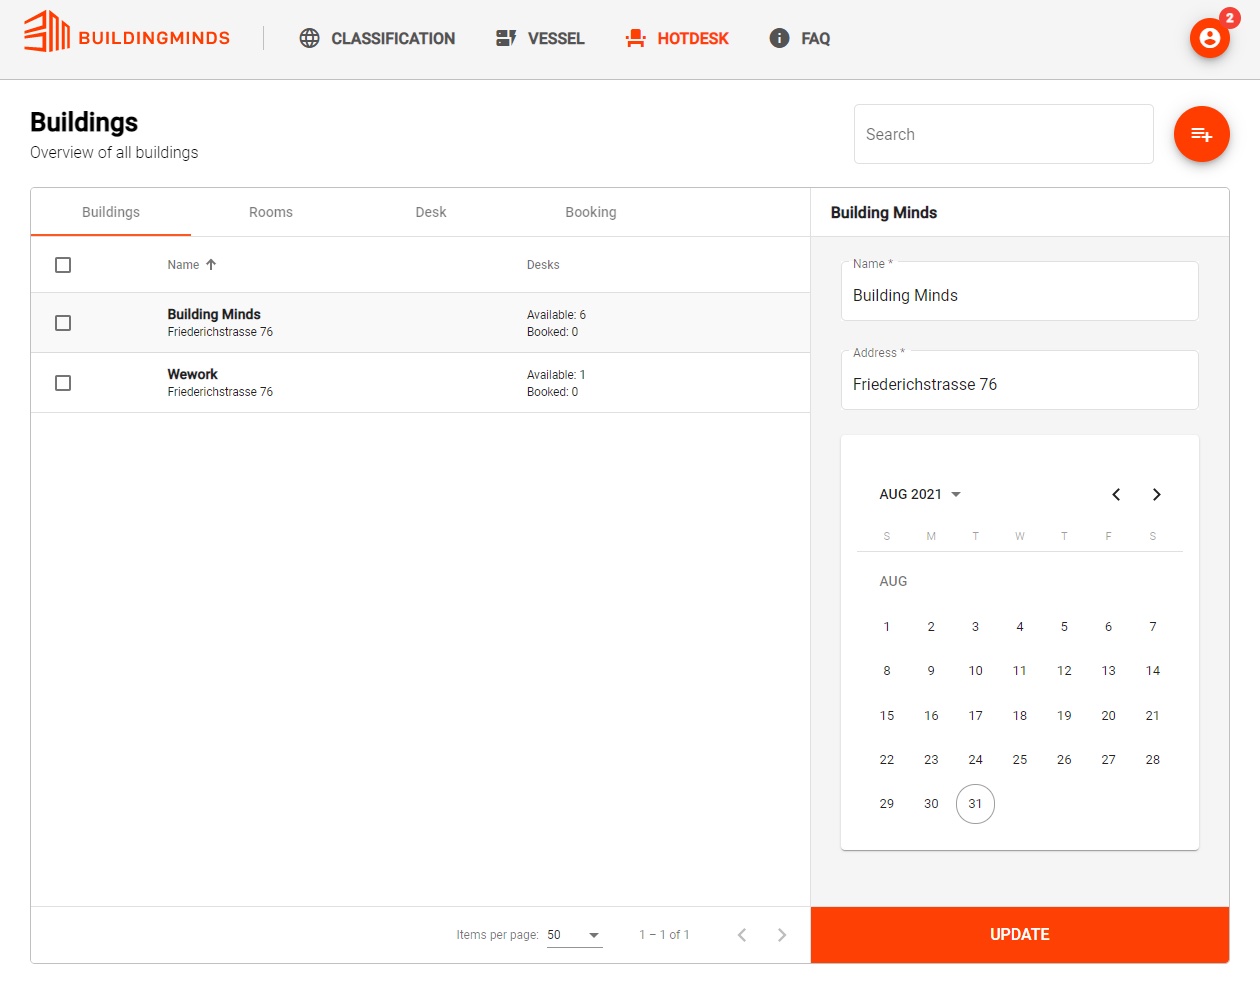Go to previous page of table
This screenshot has height=1001, width=1260.
[742, 935]
